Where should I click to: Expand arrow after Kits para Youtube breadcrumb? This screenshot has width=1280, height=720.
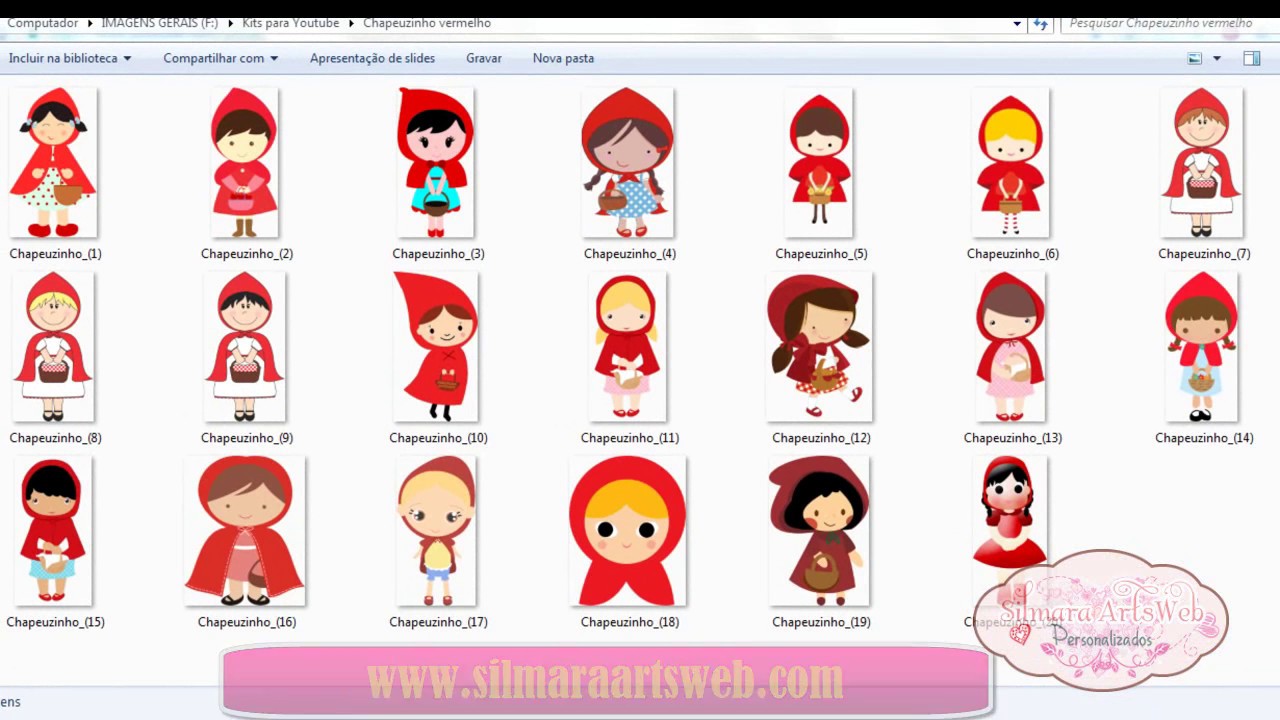point(351,23)
